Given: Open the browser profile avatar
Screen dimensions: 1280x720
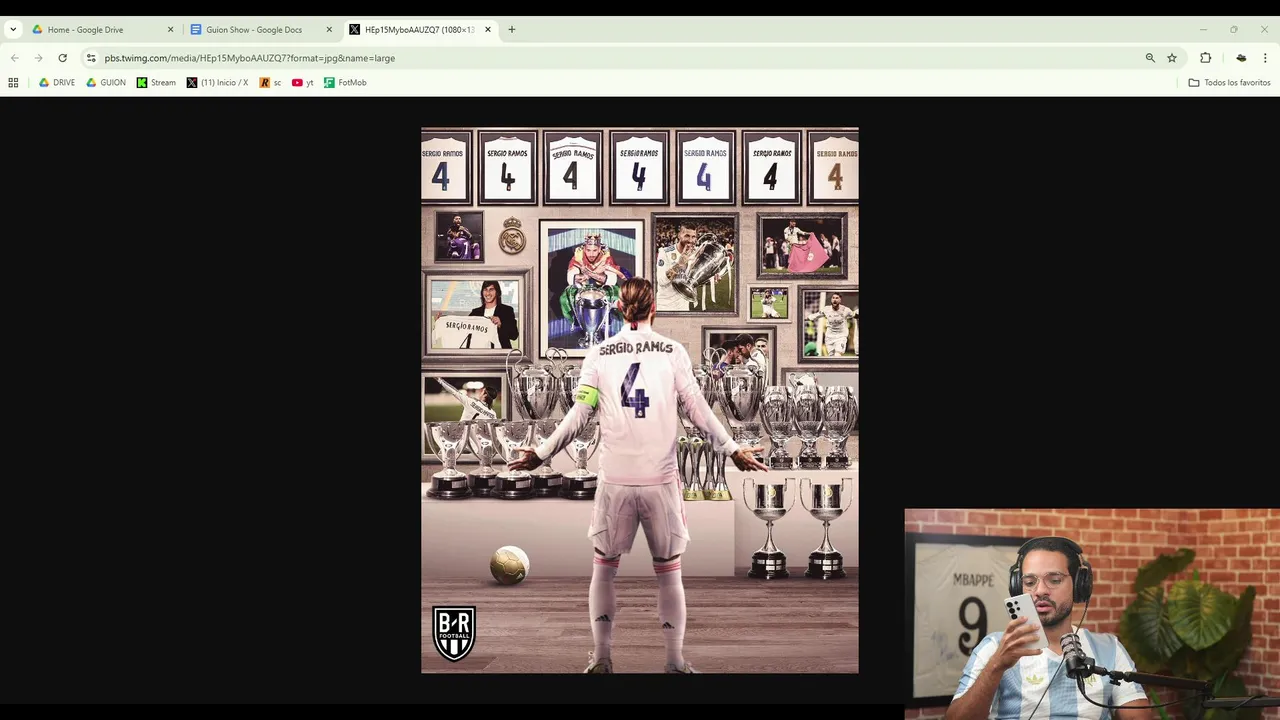Looking at the screenshot, I should [x=1241, y=58].
